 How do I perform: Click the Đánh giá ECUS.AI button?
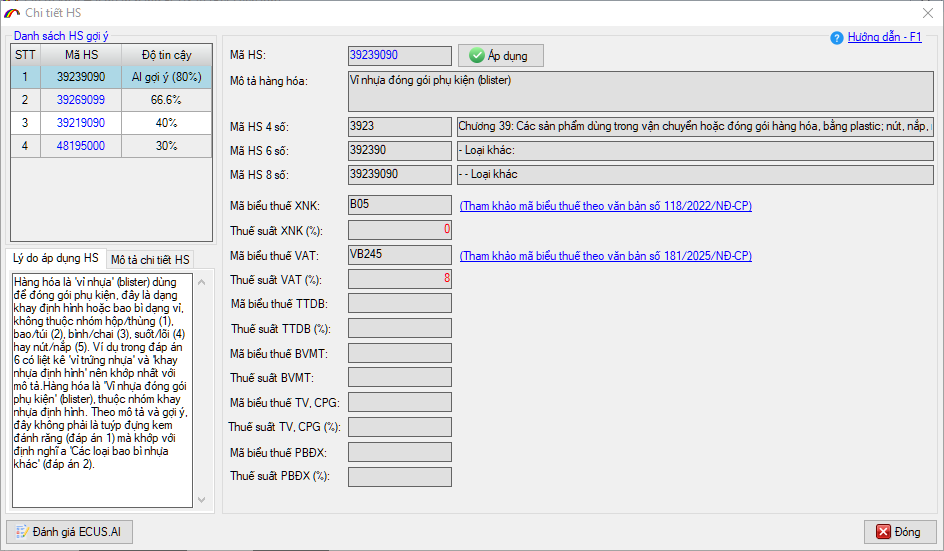tap(69, 532)
